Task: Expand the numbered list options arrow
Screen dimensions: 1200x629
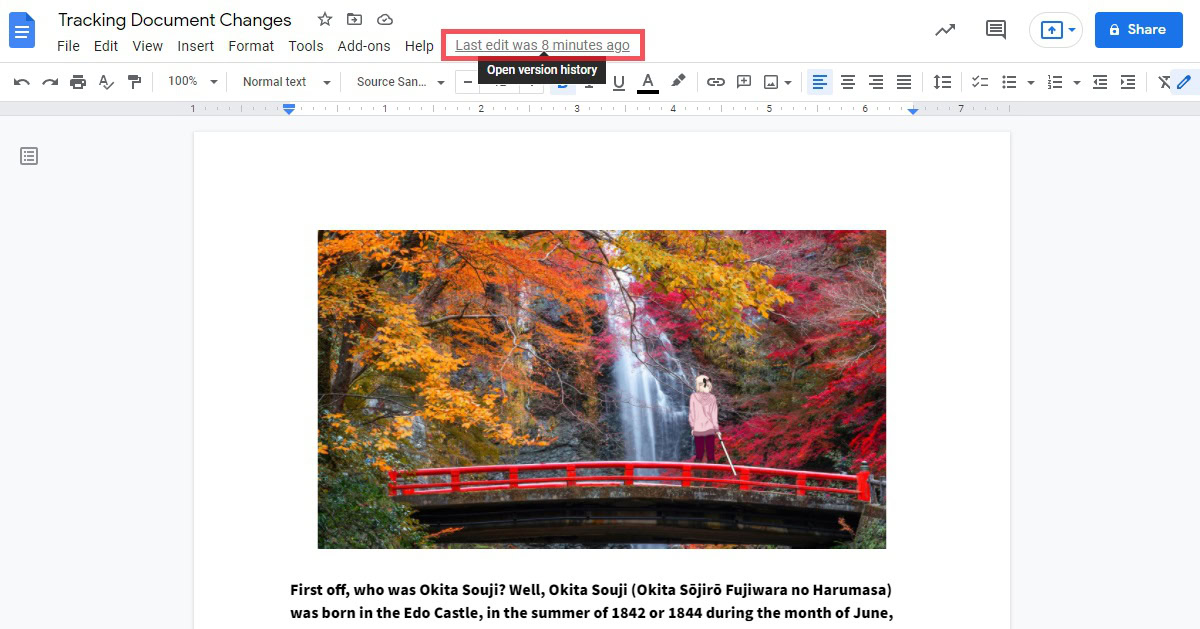Action: click(1076, 82)
